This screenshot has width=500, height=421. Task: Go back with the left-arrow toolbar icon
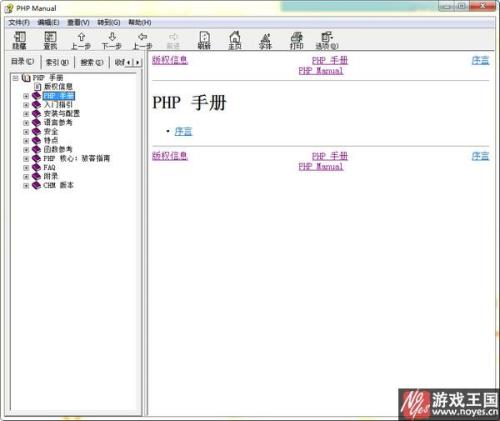click(143, 37)
